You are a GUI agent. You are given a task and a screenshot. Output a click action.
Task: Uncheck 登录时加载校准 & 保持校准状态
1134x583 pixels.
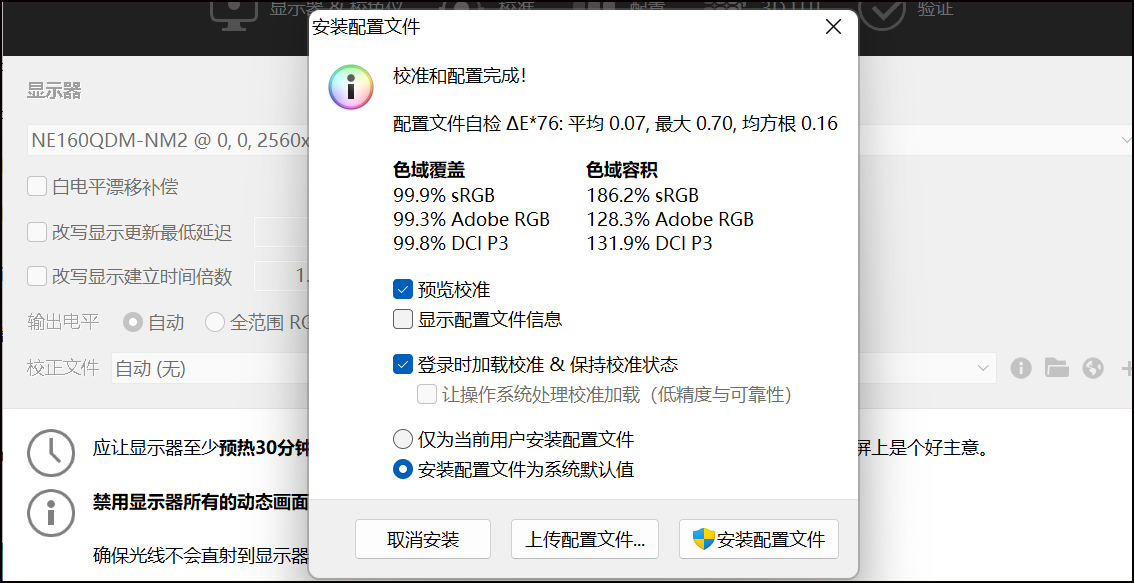(x=403, y=365)
